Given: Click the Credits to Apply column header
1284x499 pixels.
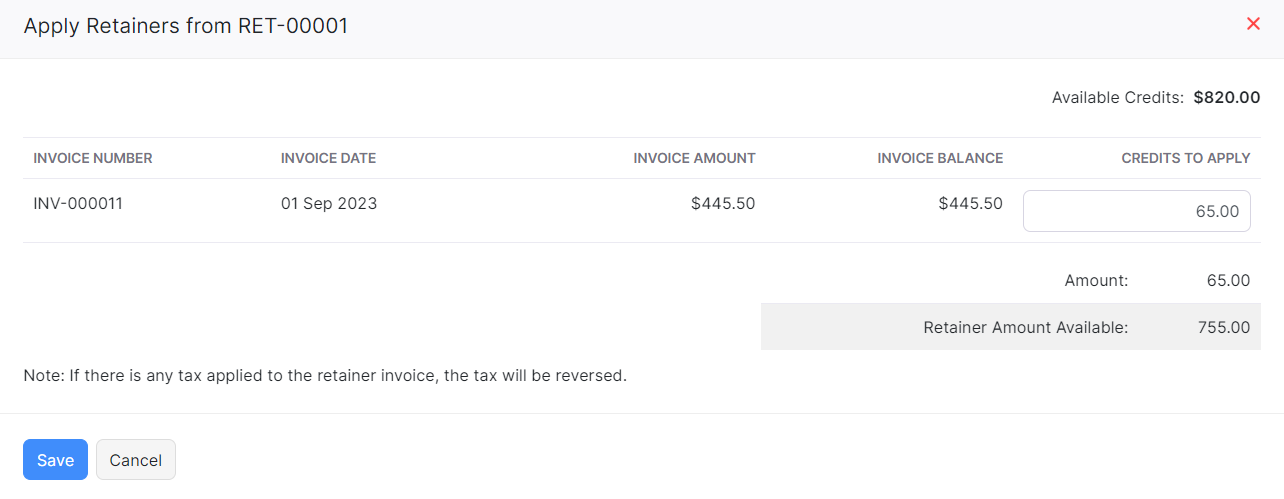Looking at the screenshot, I should coord(1185,158).
